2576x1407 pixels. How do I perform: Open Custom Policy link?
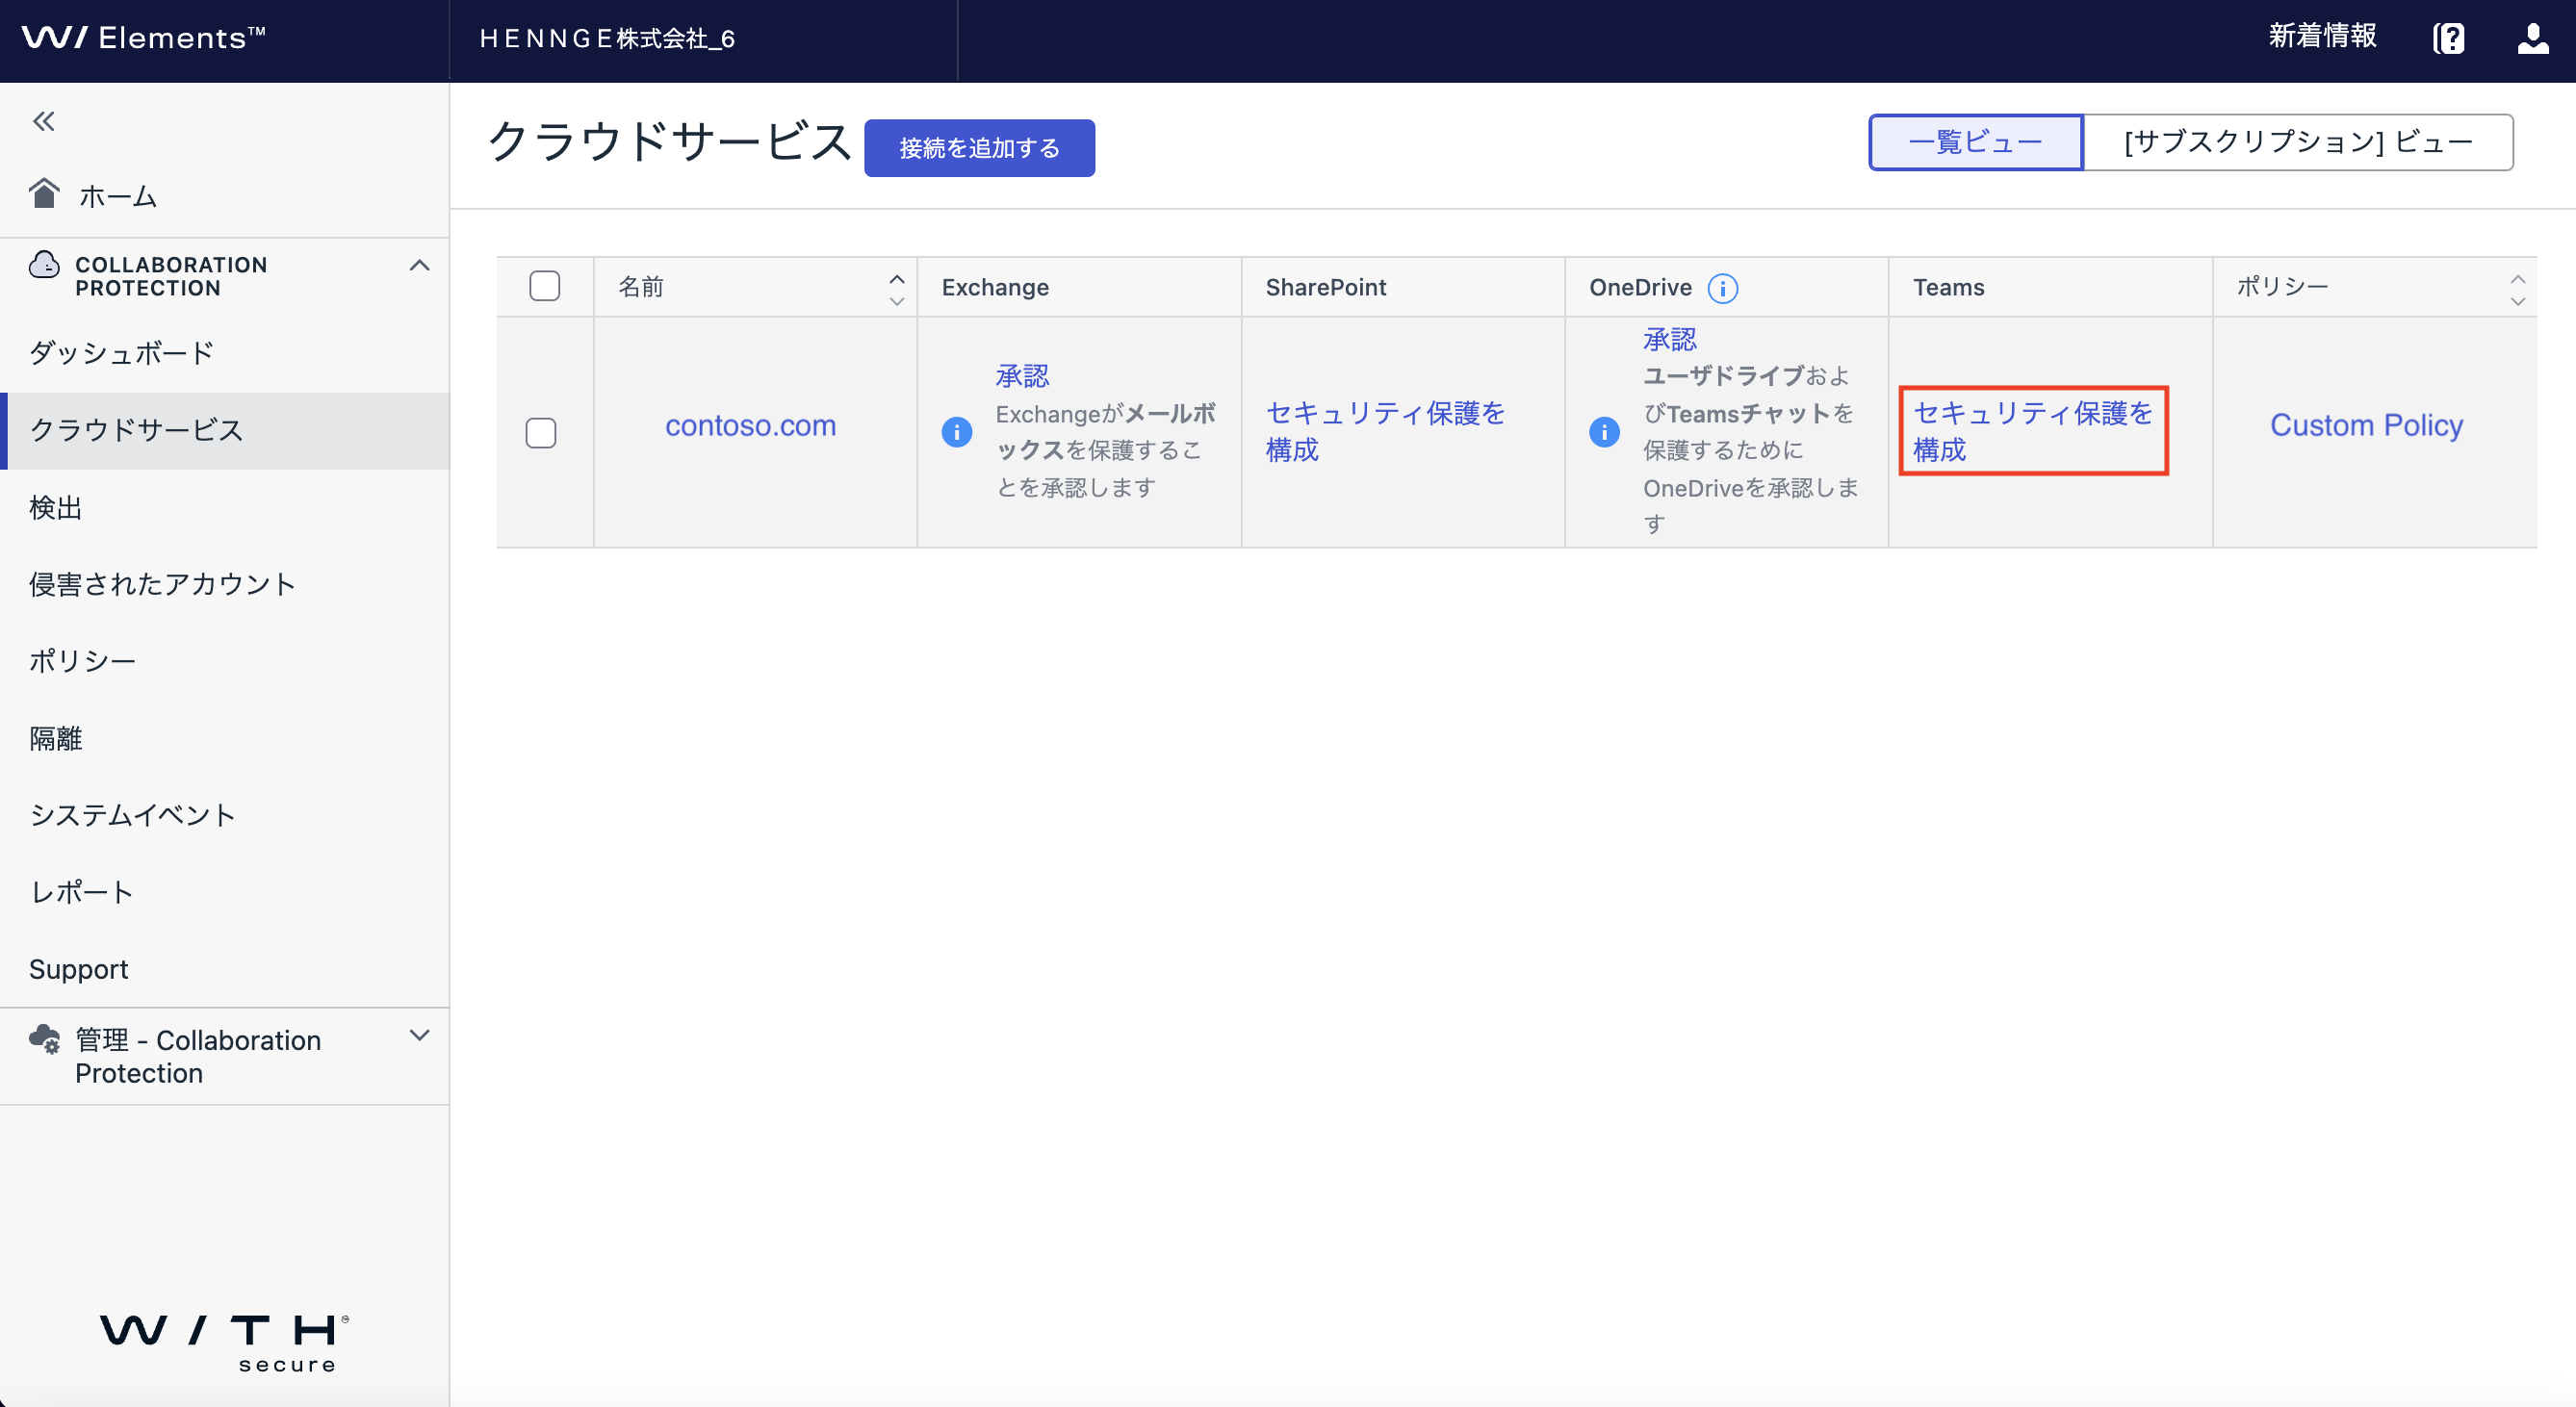click(2366, 425)
